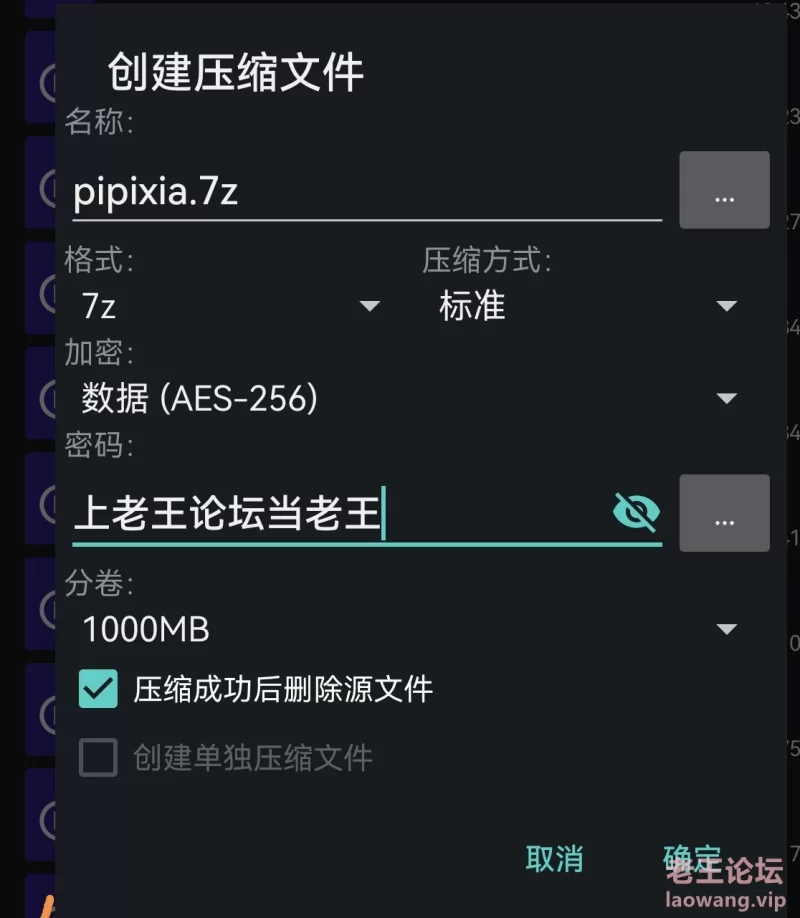Viewport: 800px width, 918px height.
Task: Click the arrow at the encryption row's end
Action: pos(727,398)
